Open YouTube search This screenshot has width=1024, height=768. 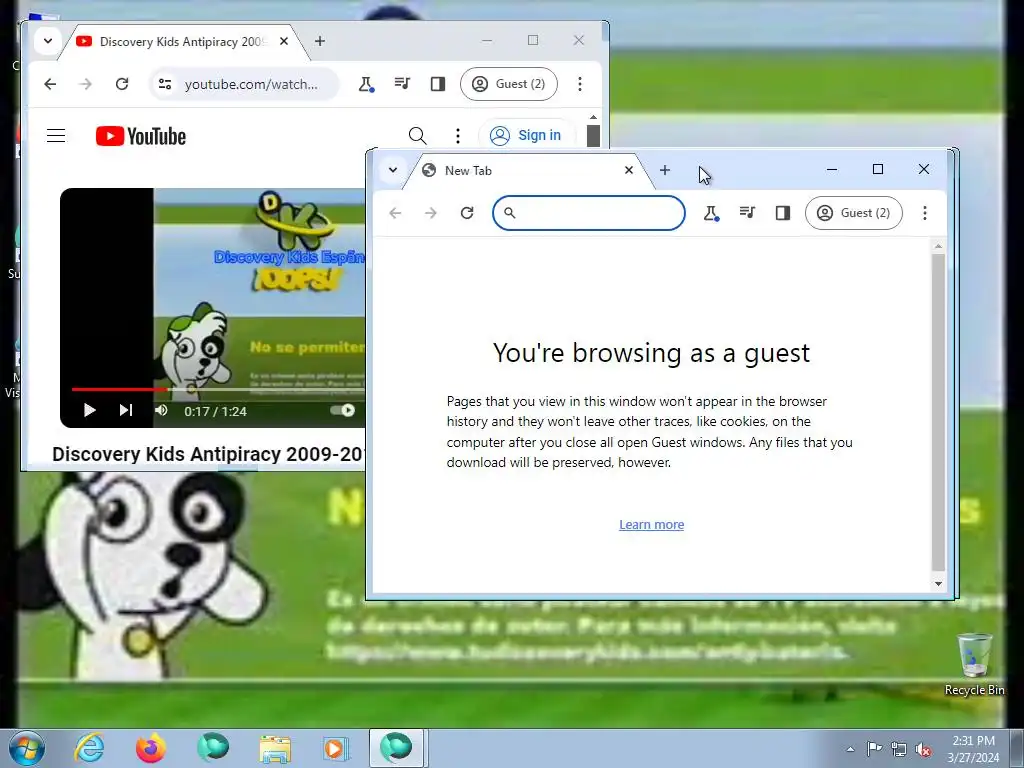click(x=418, y=136)
